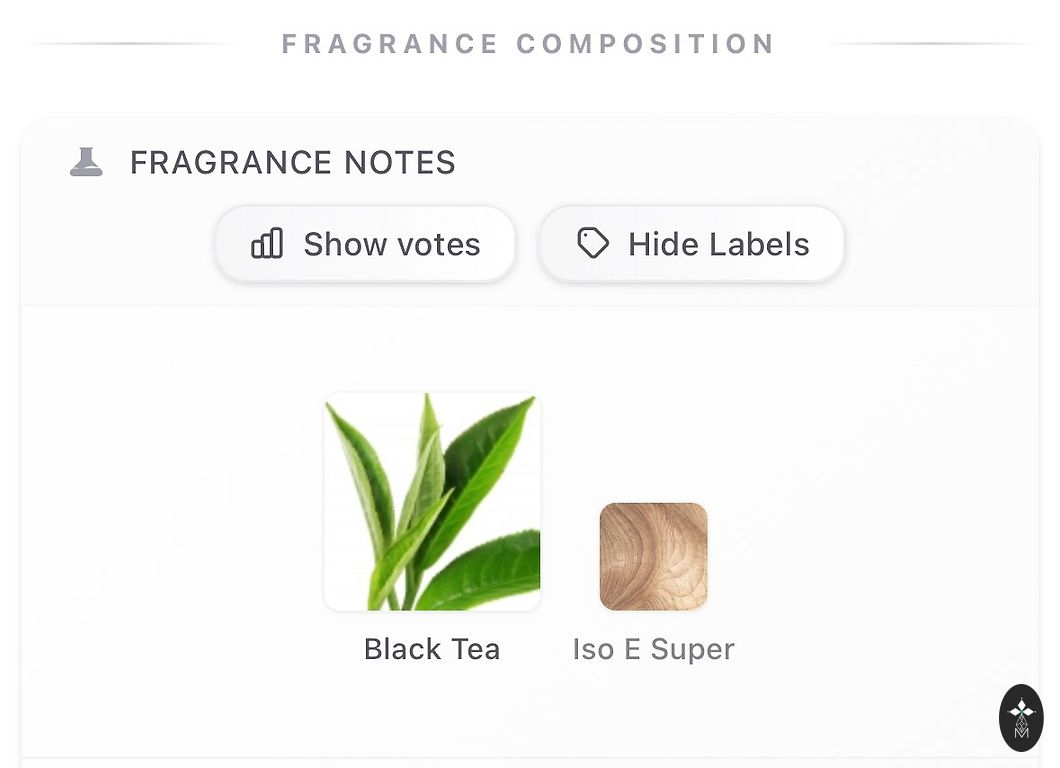Viewport: 1060px width, 768px height.
Task: Click the Iso E Super note label
Action: [x=653, y=649]
